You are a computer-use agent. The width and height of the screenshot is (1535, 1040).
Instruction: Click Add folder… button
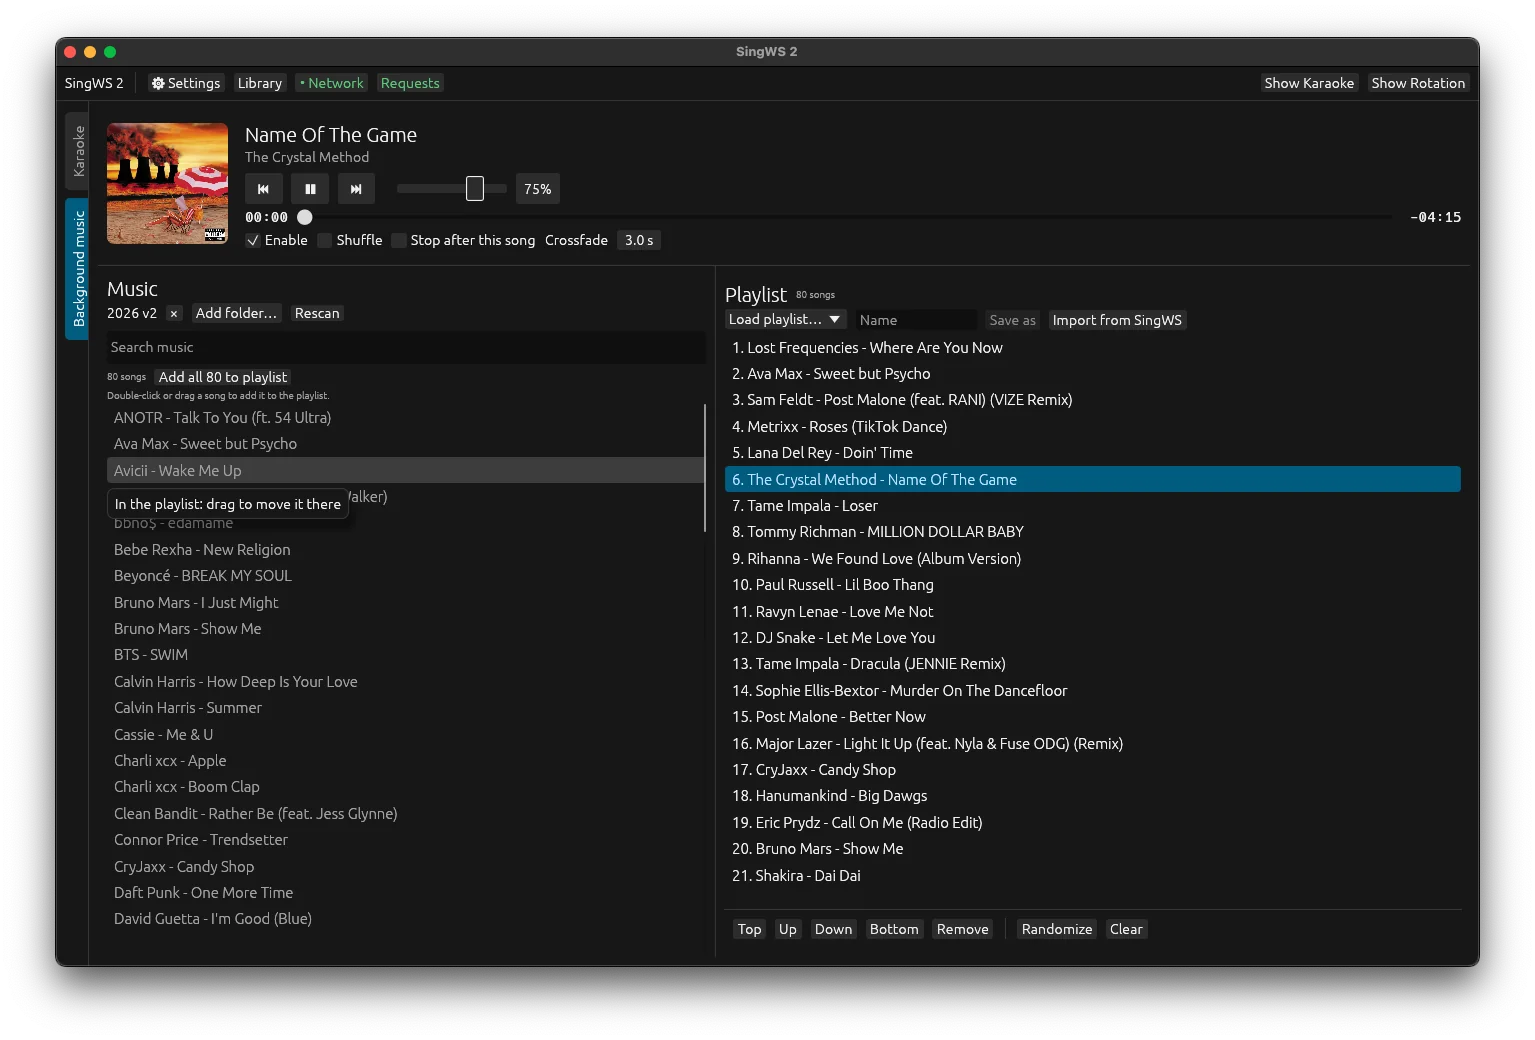(x=236, y=313)
